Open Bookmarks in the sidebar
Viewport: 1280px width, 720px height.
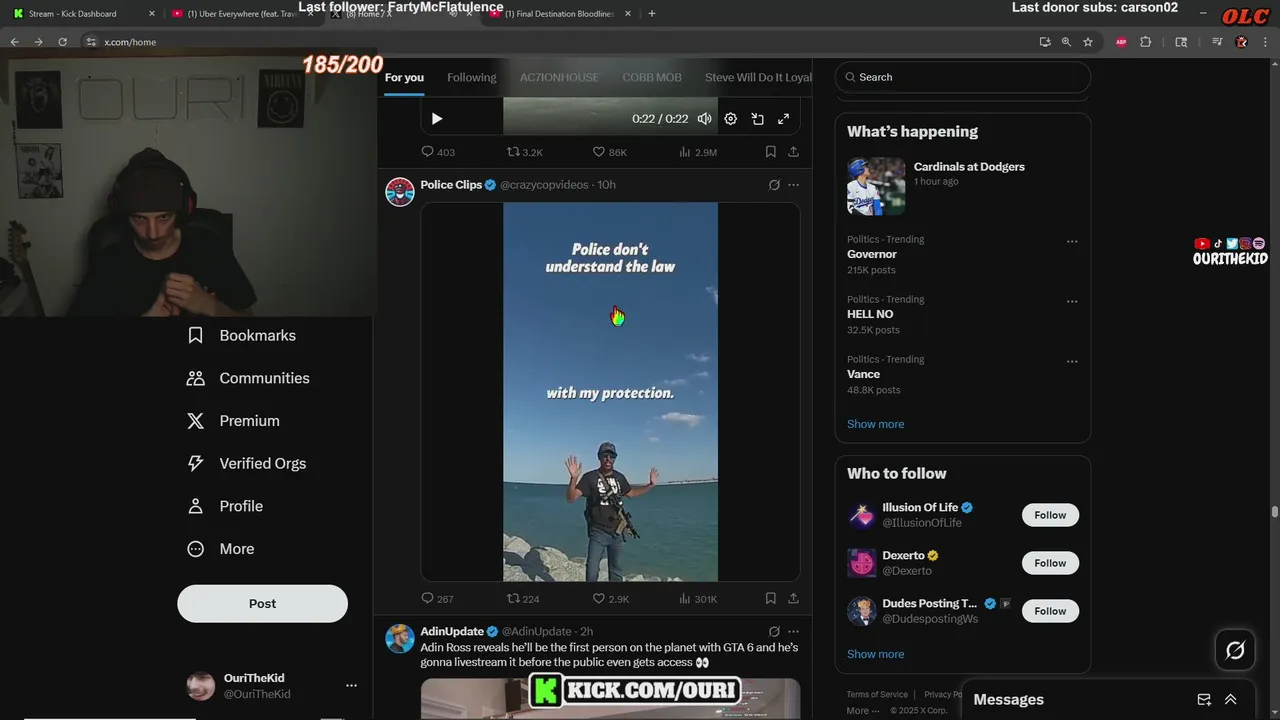241,336
